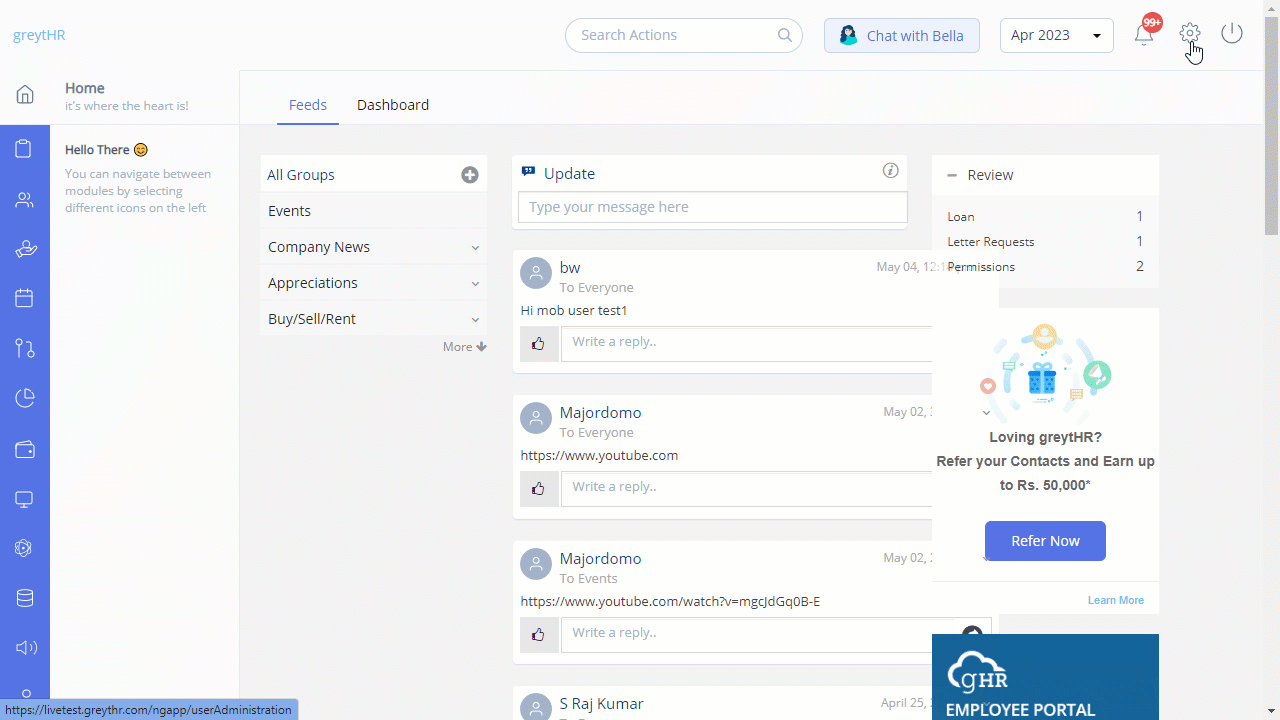
Task: Click reply field under bw post
Action: pyautogui.click(x=746, y=342)
